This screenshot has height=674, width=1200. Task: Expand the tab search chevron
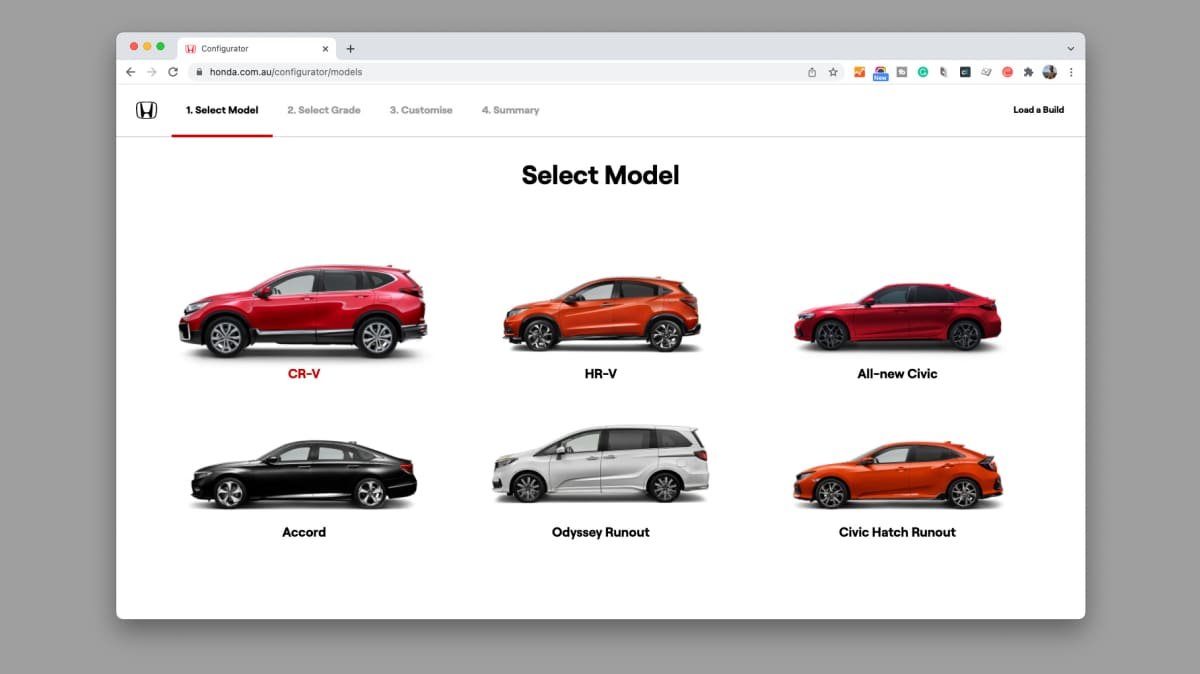pyautogui.click(x=1071, y=48)
